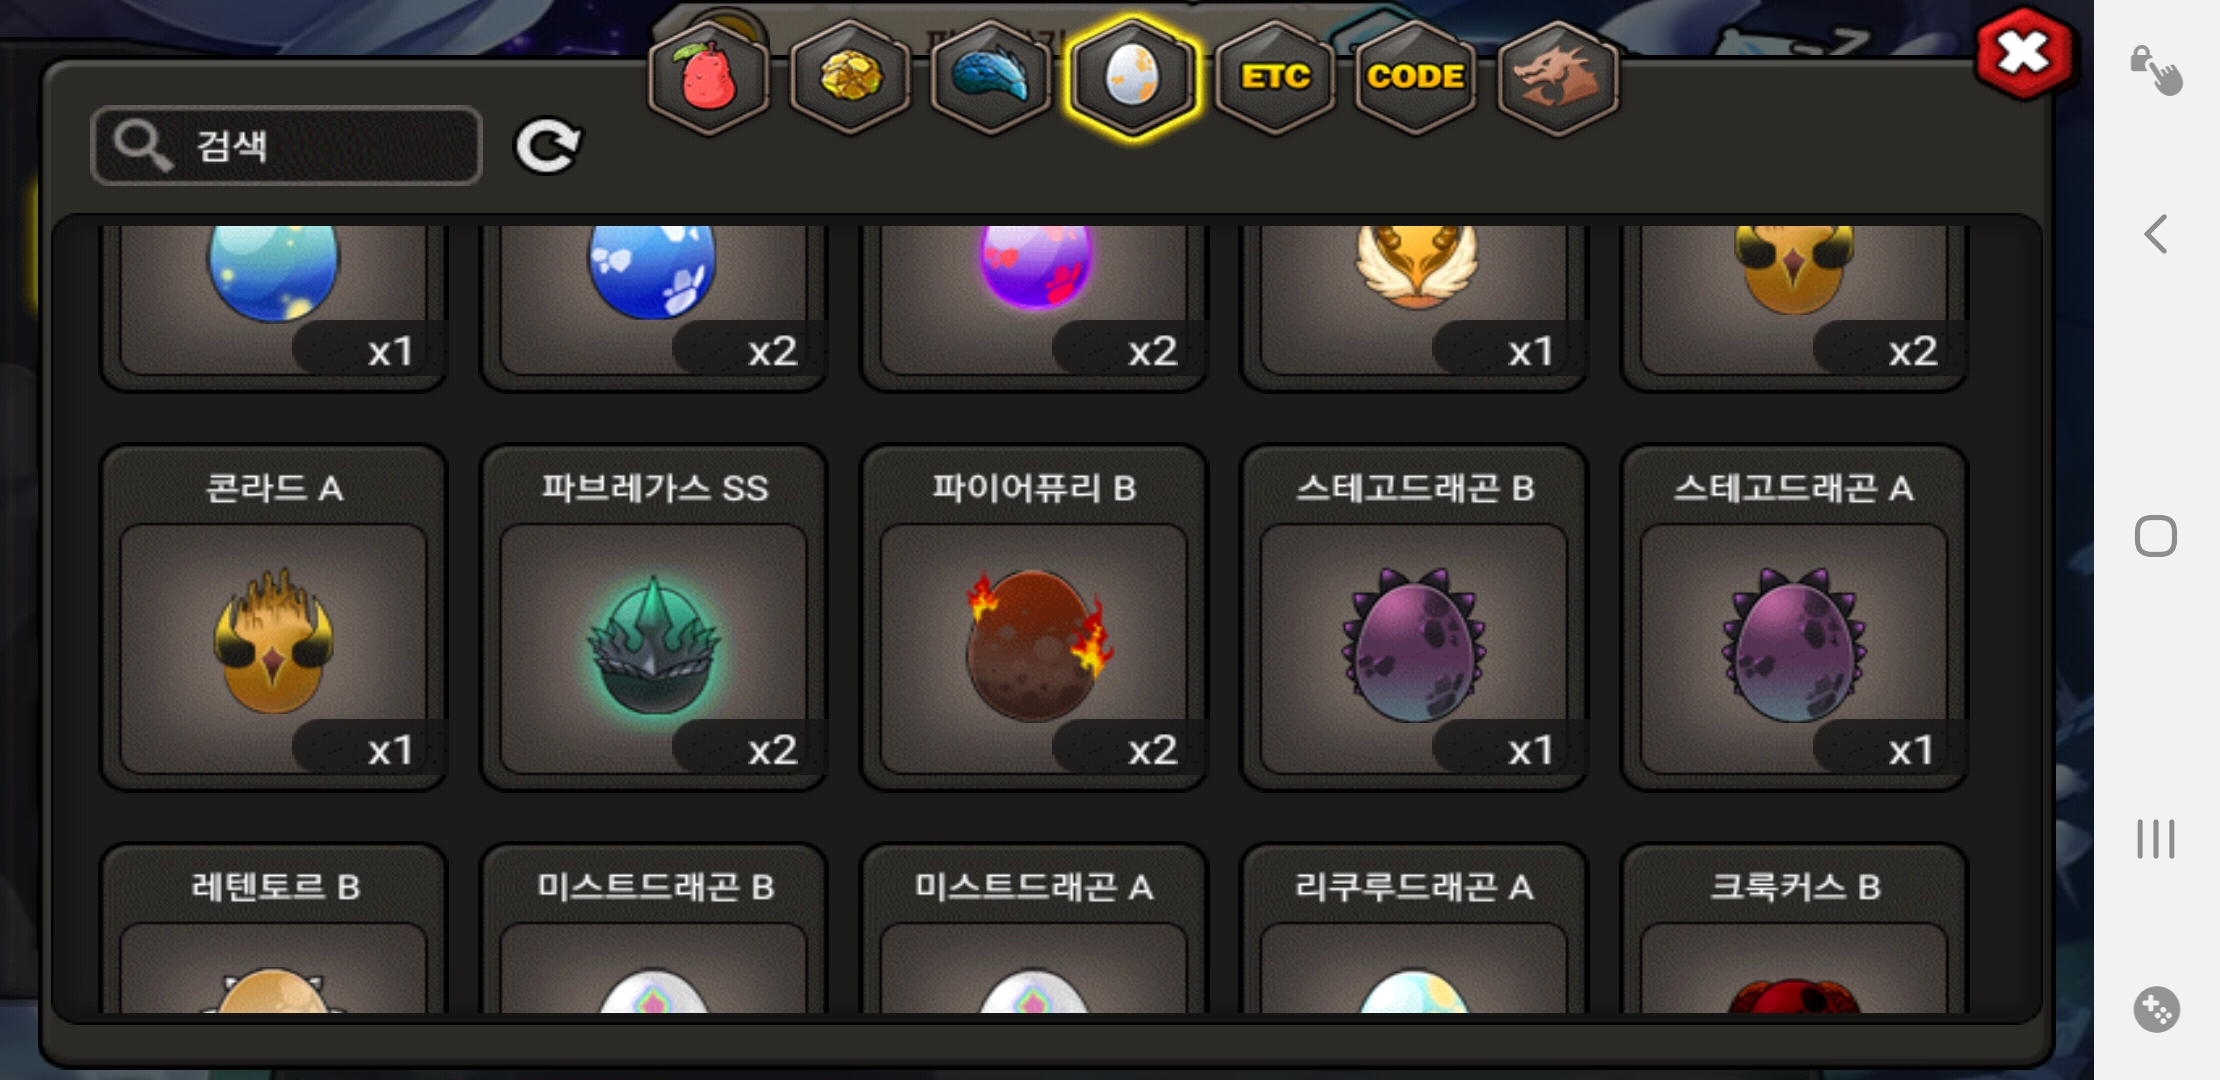Open the game controller tools icon

[x=2156, y=1009]
